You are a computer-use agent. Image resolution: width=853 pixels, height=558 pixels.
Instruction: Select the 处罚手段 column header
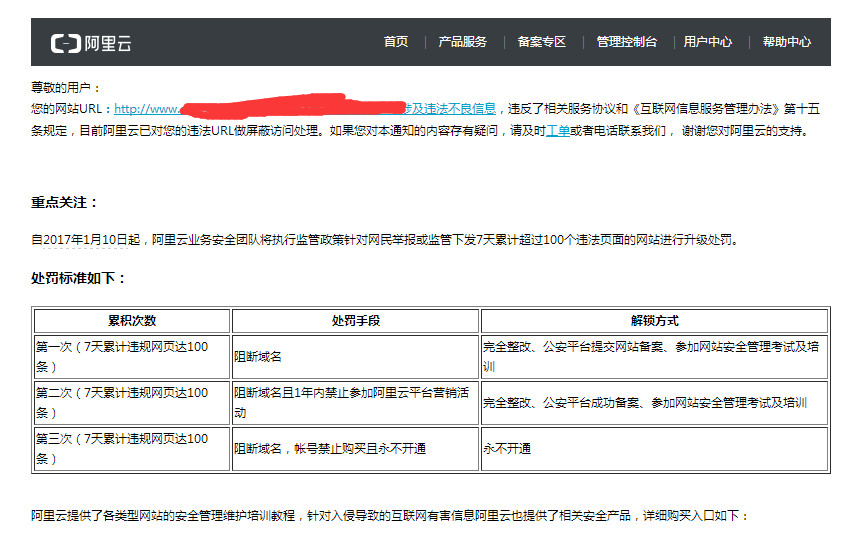[x=355, y=321]
